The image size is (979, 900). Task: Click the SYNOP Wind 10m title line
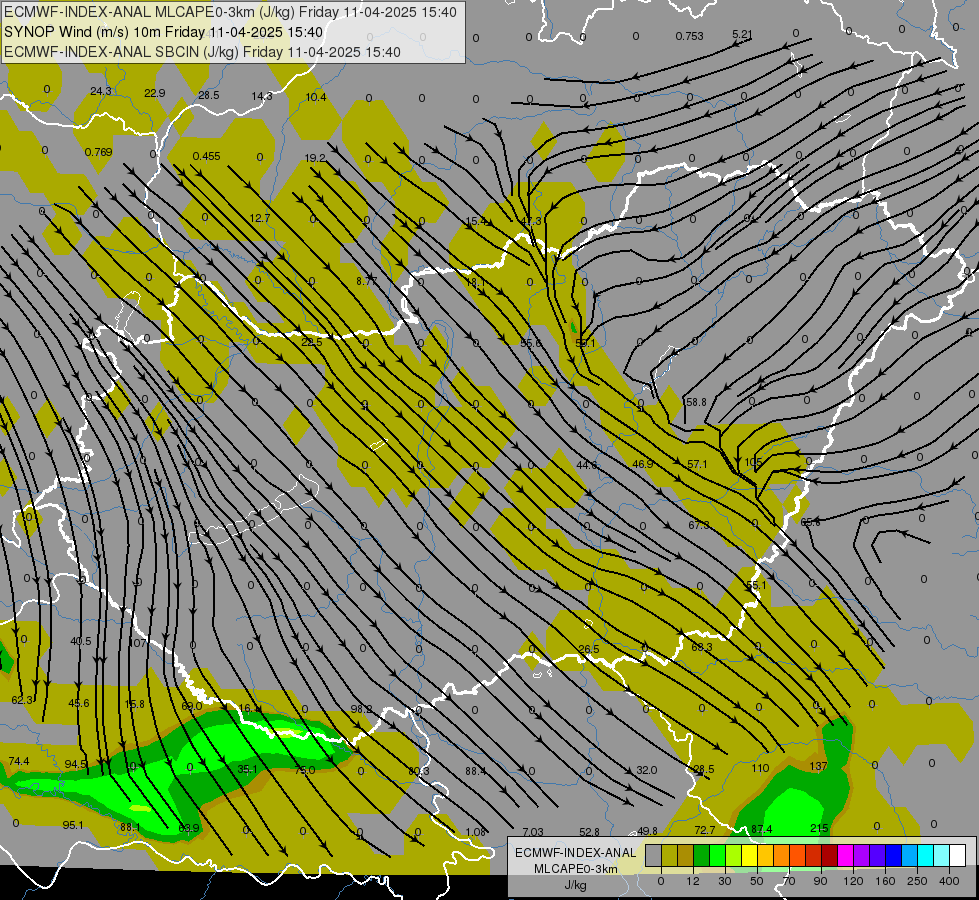coord(163,32)
